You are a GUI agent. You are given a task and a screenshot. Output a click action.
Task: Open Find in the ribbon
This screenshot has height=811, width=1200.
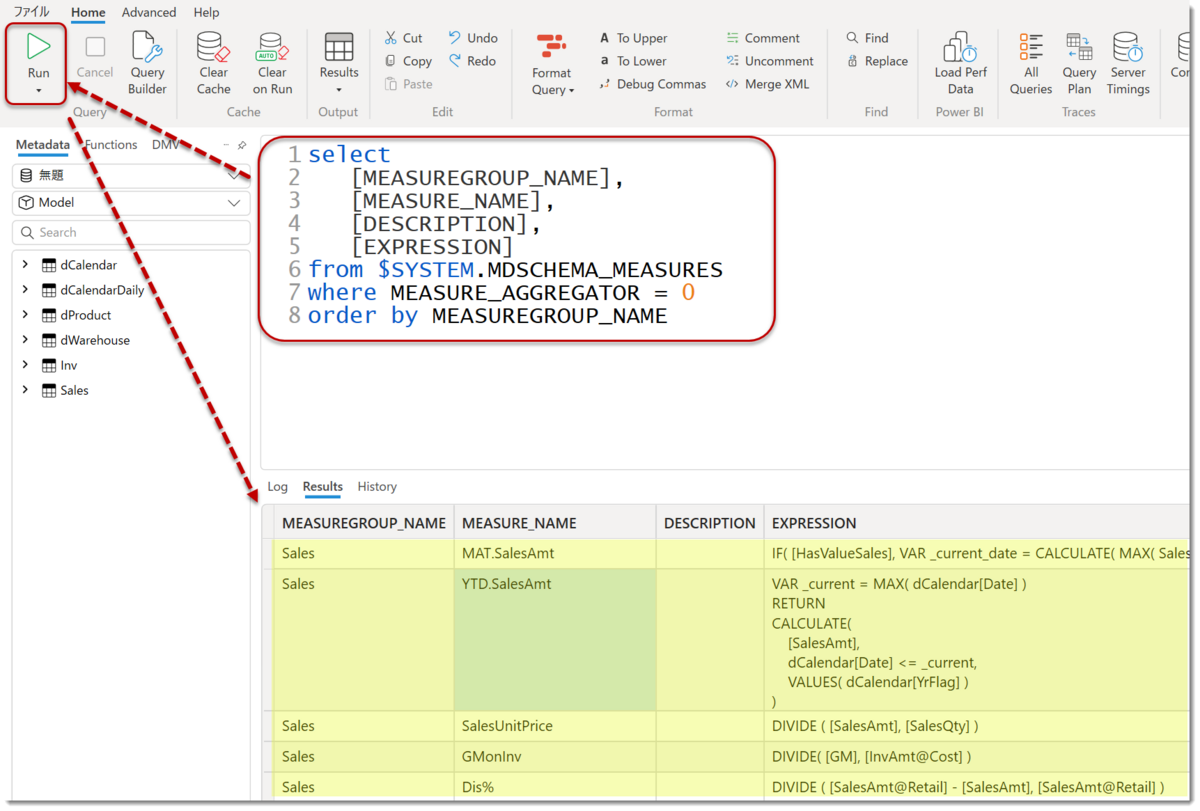(x=867, y=38)
